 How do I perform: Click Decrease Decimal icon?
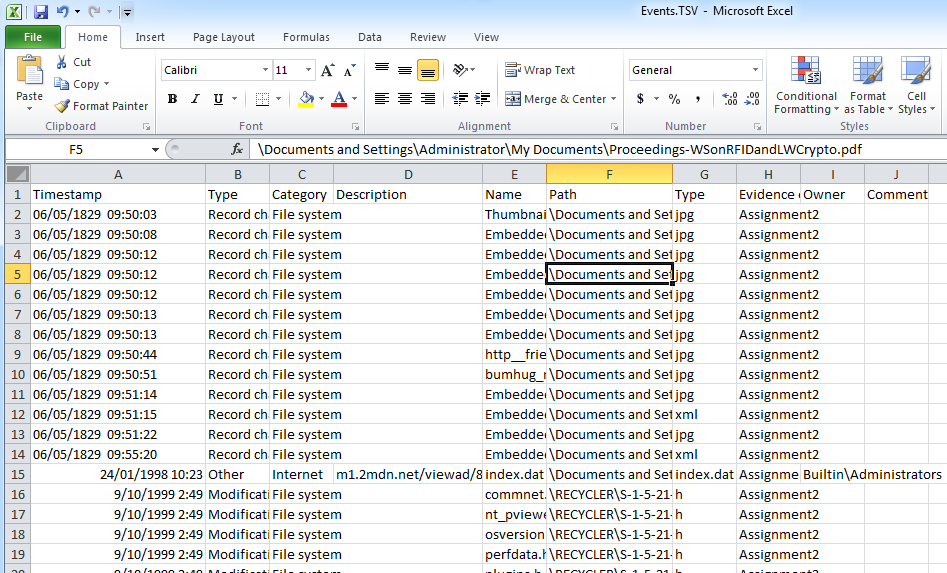(752, 99)
